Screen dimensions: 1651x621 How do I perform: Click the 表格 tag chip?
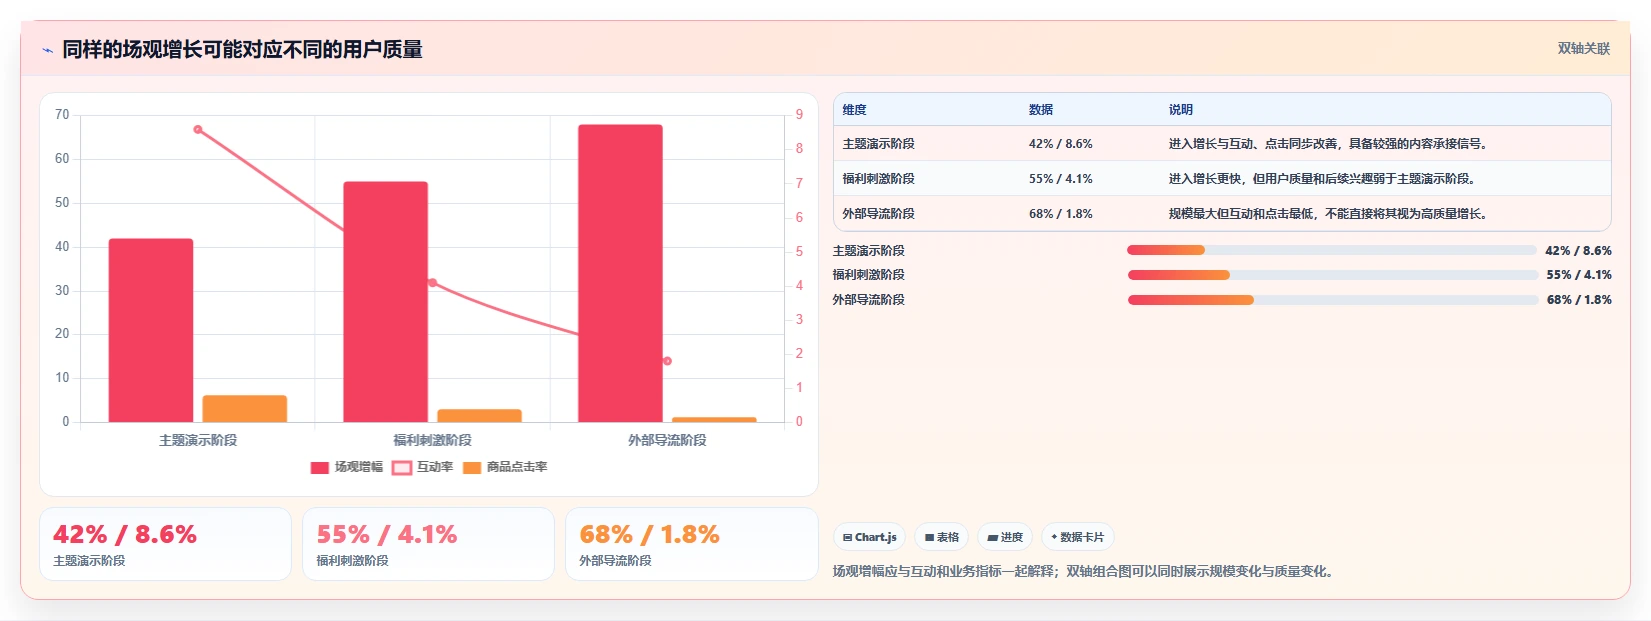[x=941, y=537]
